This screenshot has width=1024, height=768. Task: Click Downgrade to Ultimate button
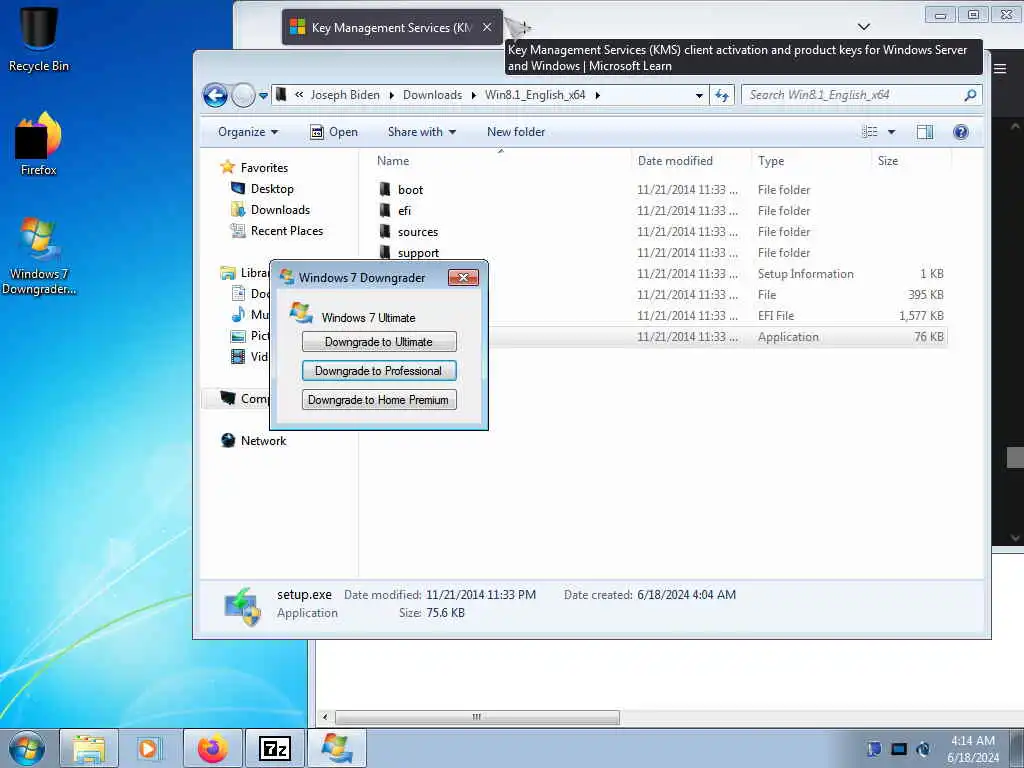379,342
